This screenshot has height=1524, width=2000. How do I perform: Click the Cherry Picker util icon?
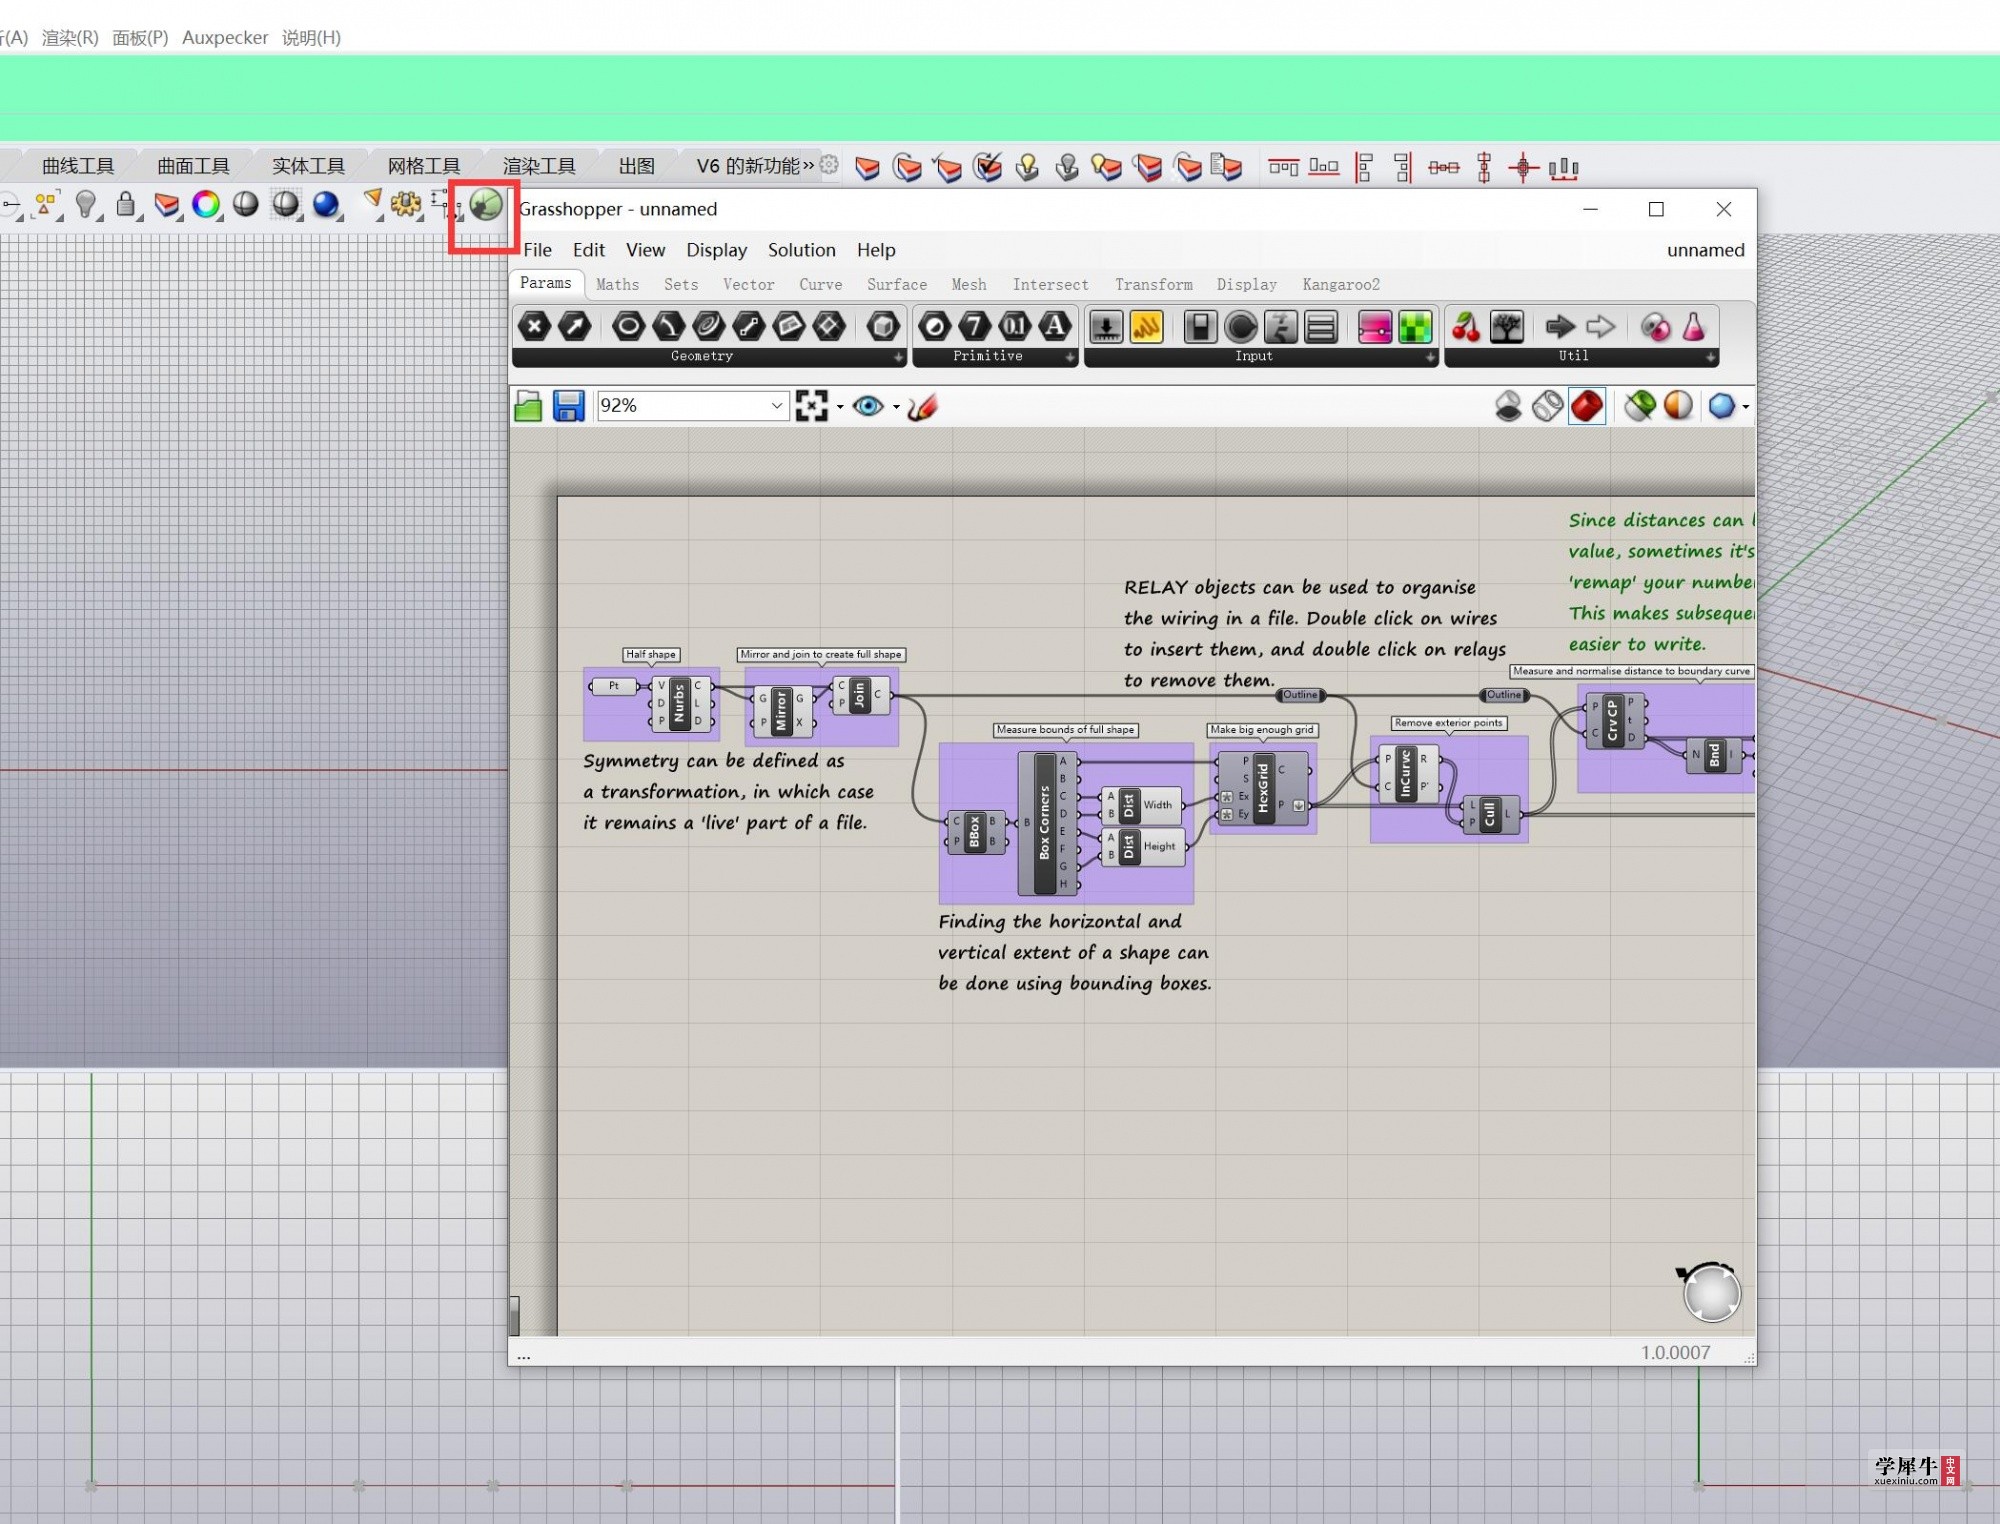coord(1466,327)
